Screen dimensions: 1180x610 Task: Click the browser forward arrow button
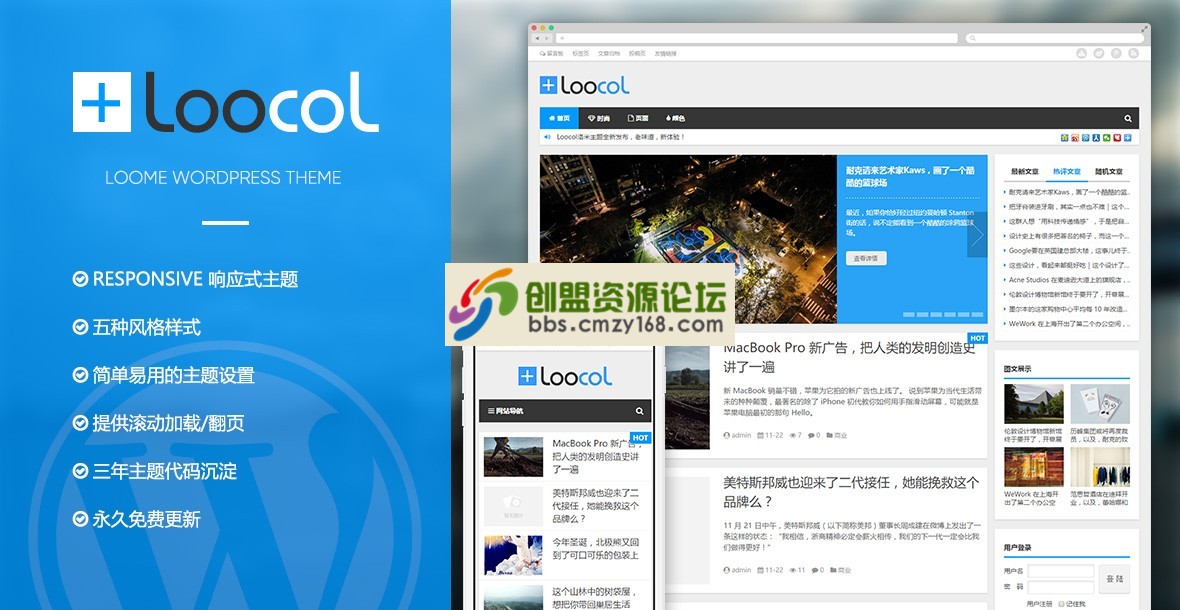coord(547,38)
